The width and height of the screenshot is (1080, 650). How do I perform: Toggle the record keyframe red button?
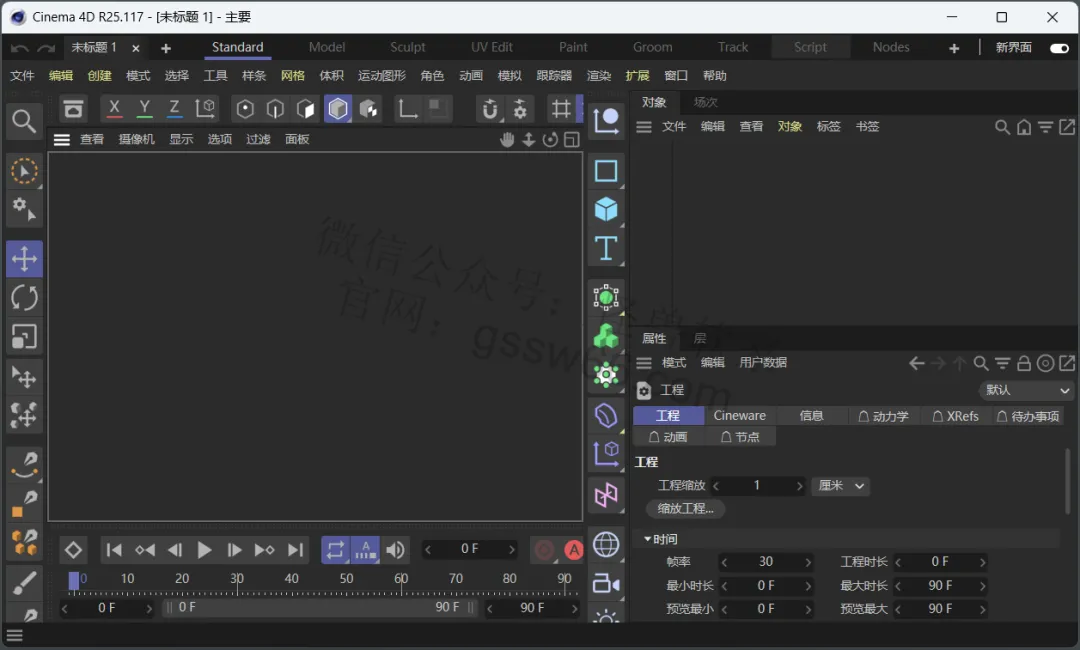544,549
